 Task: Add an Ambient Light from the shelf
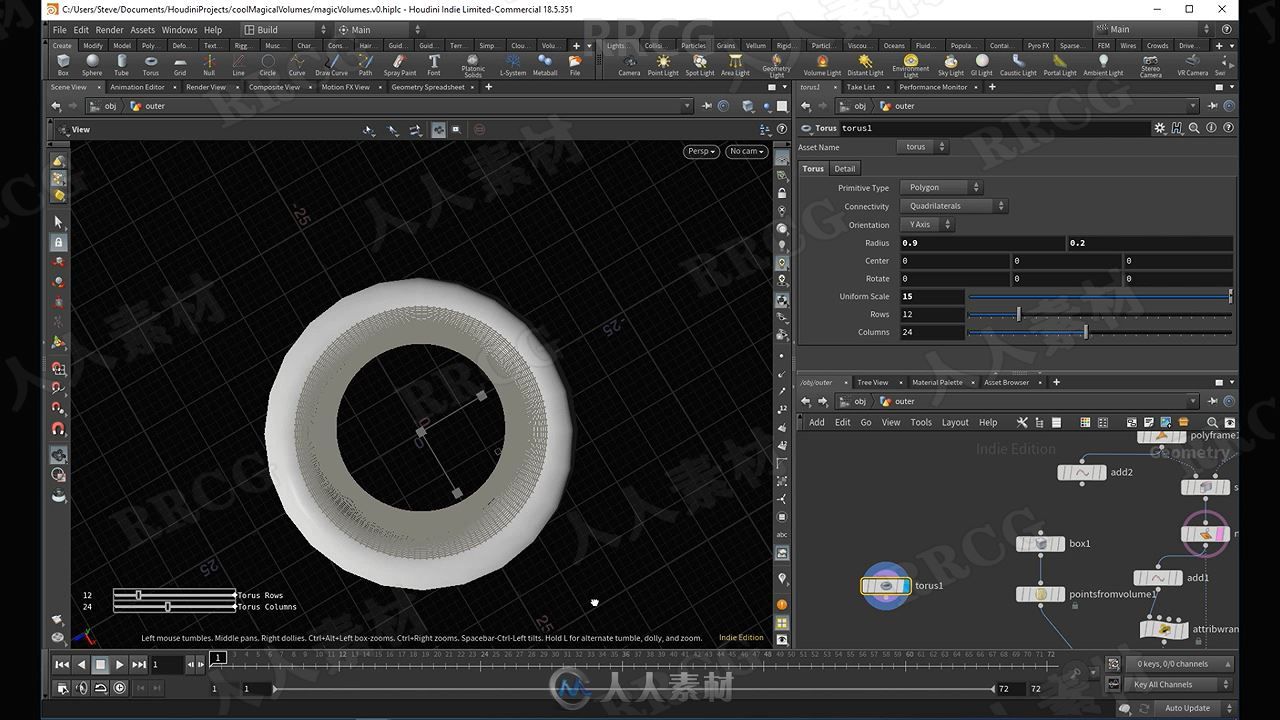click(x=1103, y=65)
